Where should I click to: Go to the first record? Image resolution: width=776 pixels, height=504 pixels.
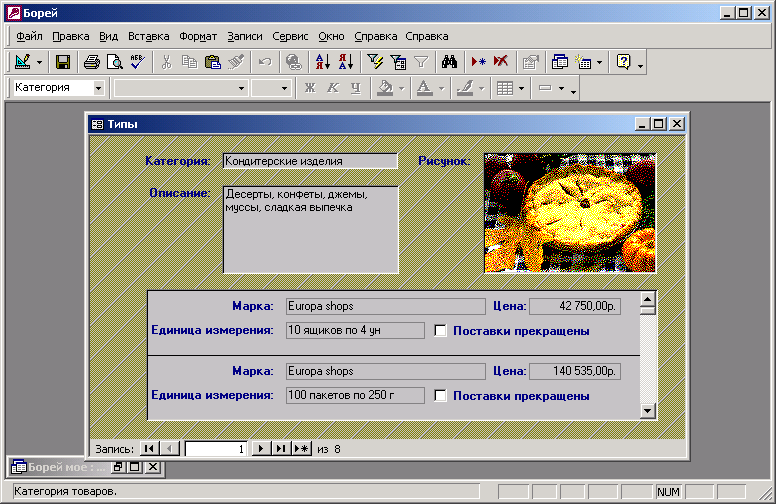149,449
